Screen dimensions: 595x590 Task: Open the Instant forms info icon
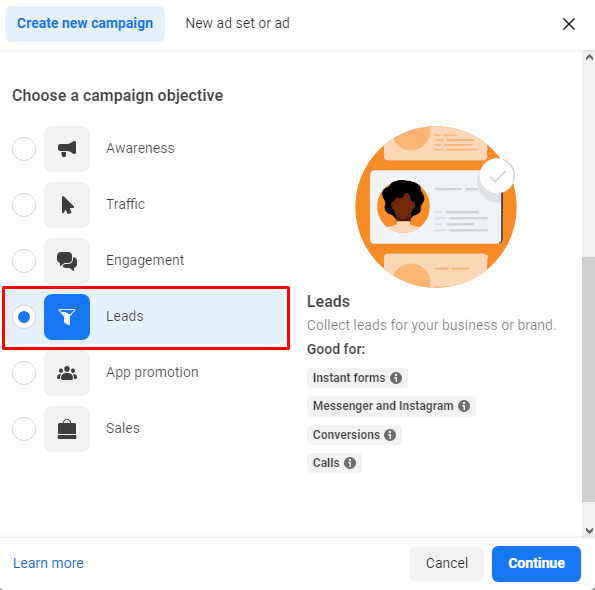point(396,378)
